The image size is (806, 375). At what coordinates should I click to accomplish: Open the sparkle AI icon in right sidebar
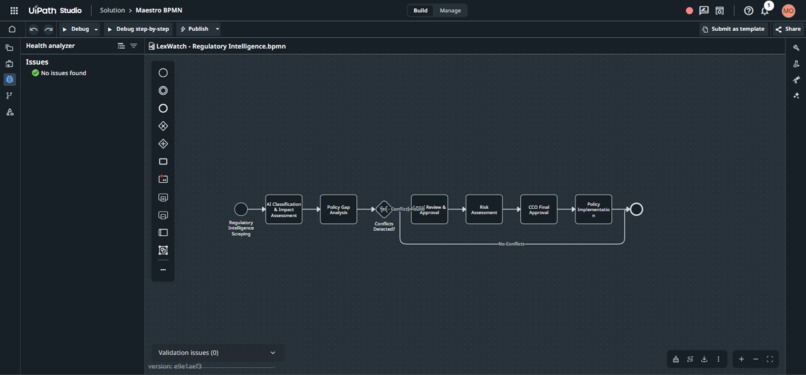796,96
